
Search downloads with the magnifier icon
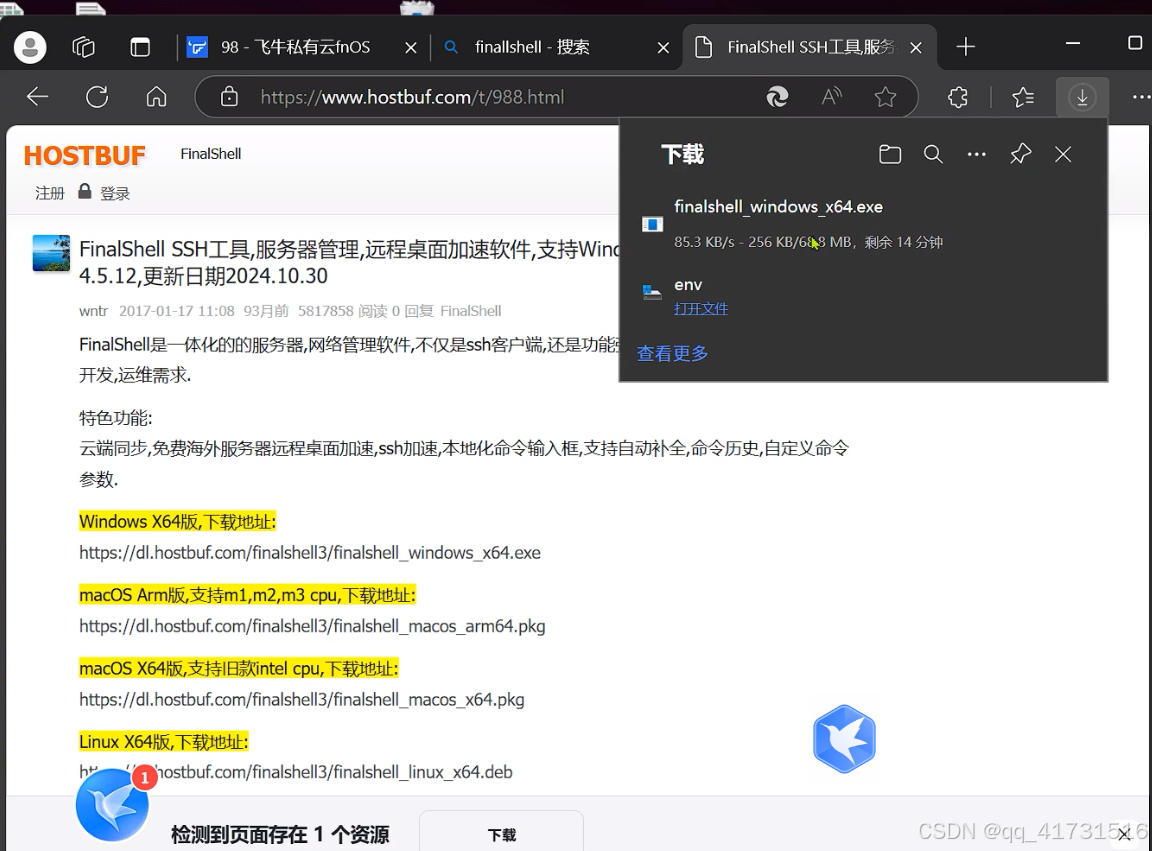(933, 154)
